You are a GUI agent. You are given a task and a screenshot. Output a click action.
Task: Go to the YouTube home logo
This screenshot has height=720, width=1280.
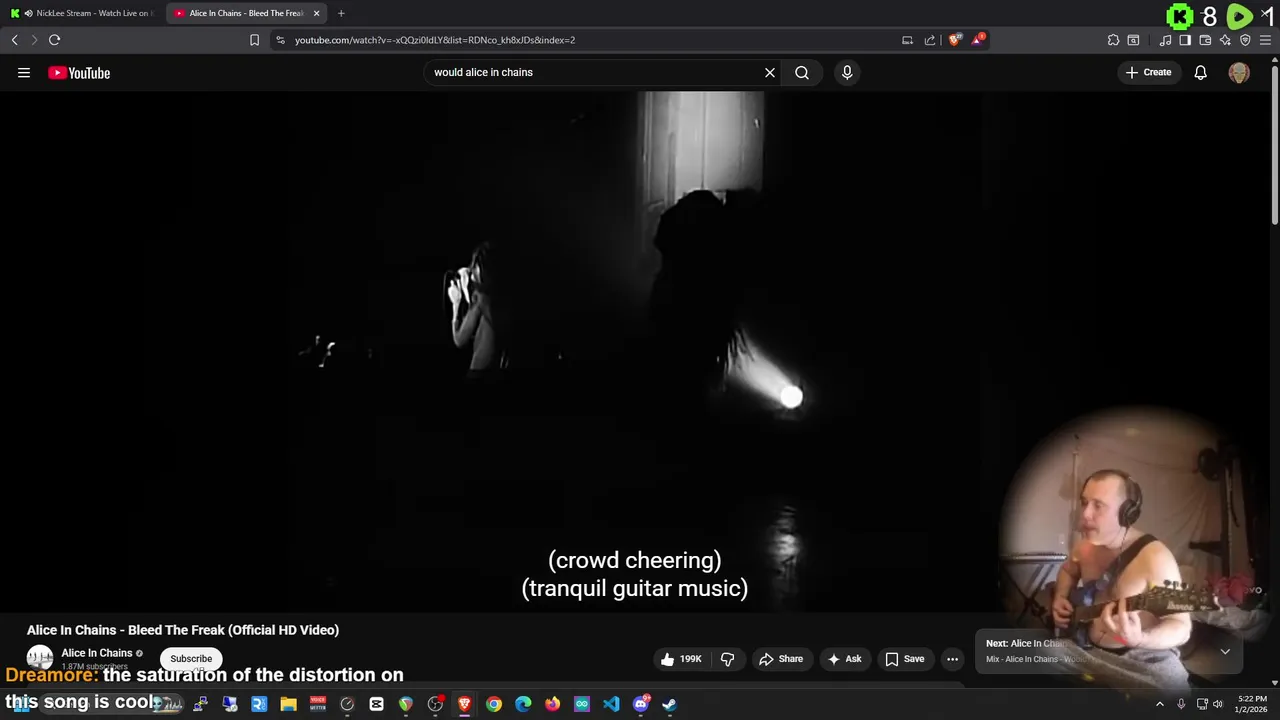point(79,72)
